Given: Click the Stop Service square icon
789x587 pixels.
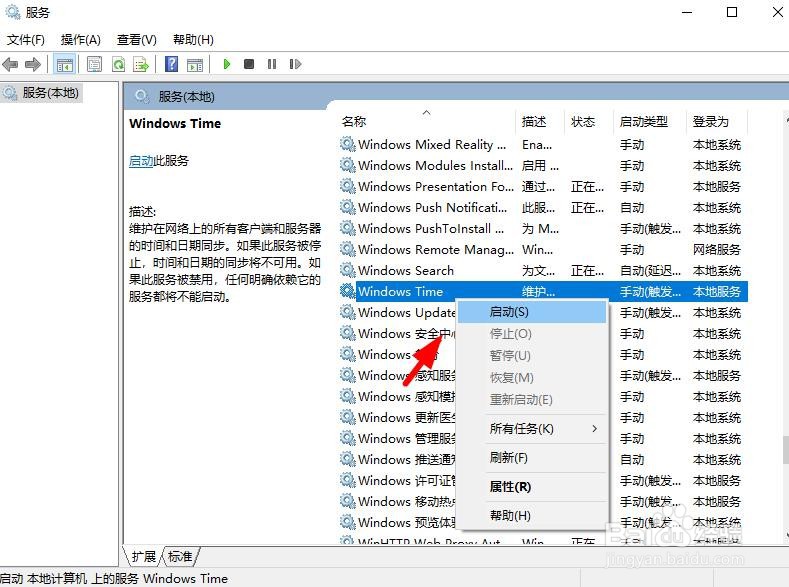Looking at the screenshot, I should (249, 64).
